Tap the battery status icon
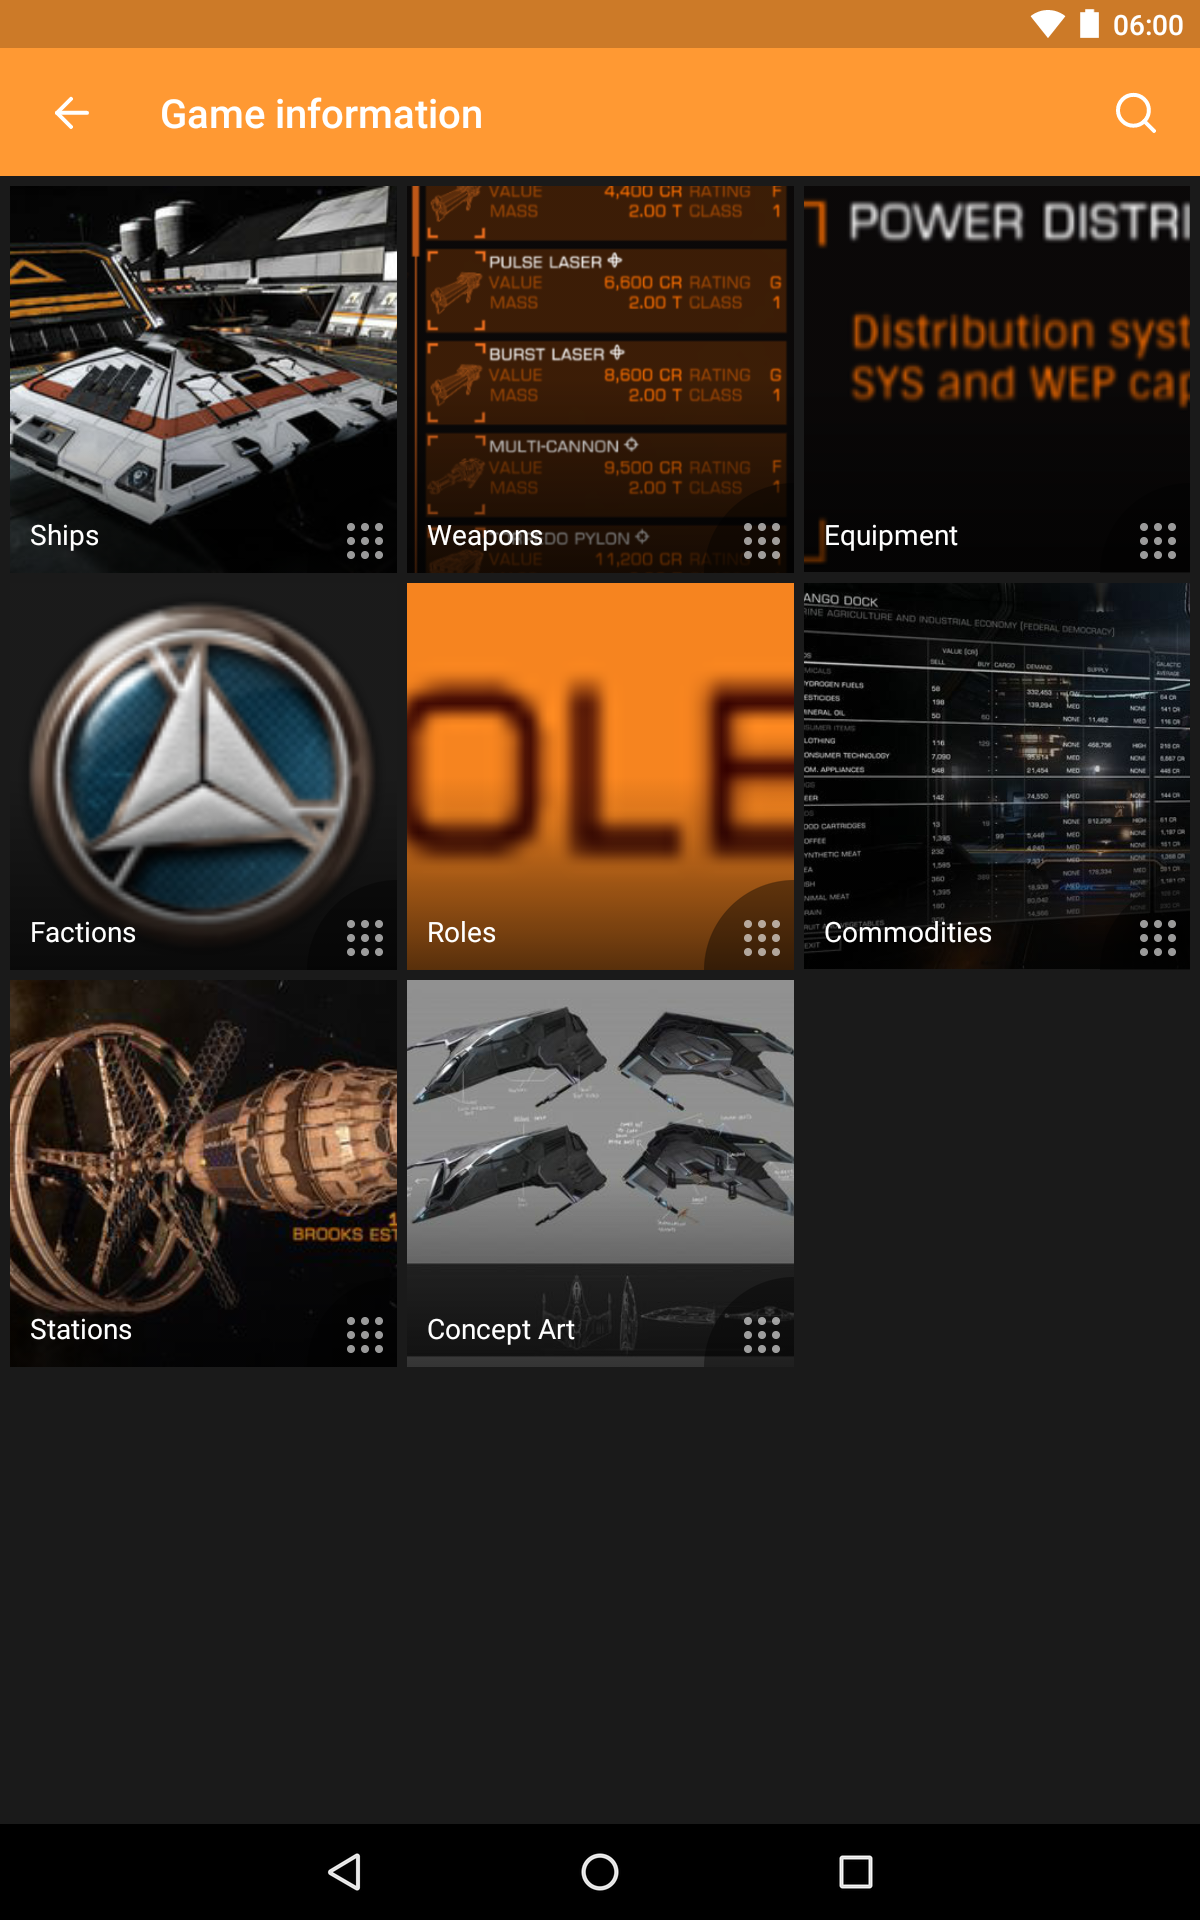Viewport: 1200px width, 1920px height. coord(1089,24)
